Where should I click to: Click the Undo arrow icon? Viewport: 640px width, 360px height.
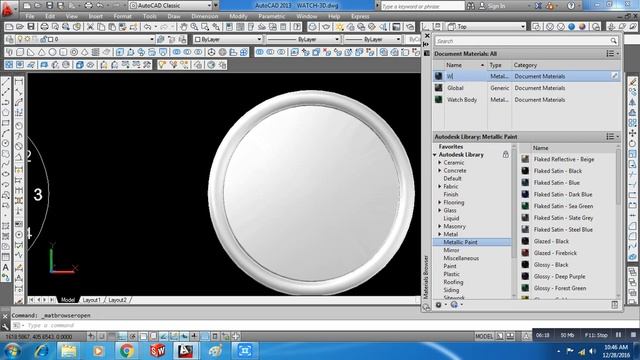(x=147, y=27)
